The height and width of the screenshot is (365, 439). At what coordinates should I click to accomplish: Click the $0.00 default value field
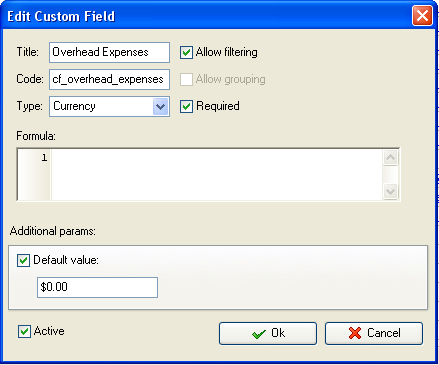(97, 287)
